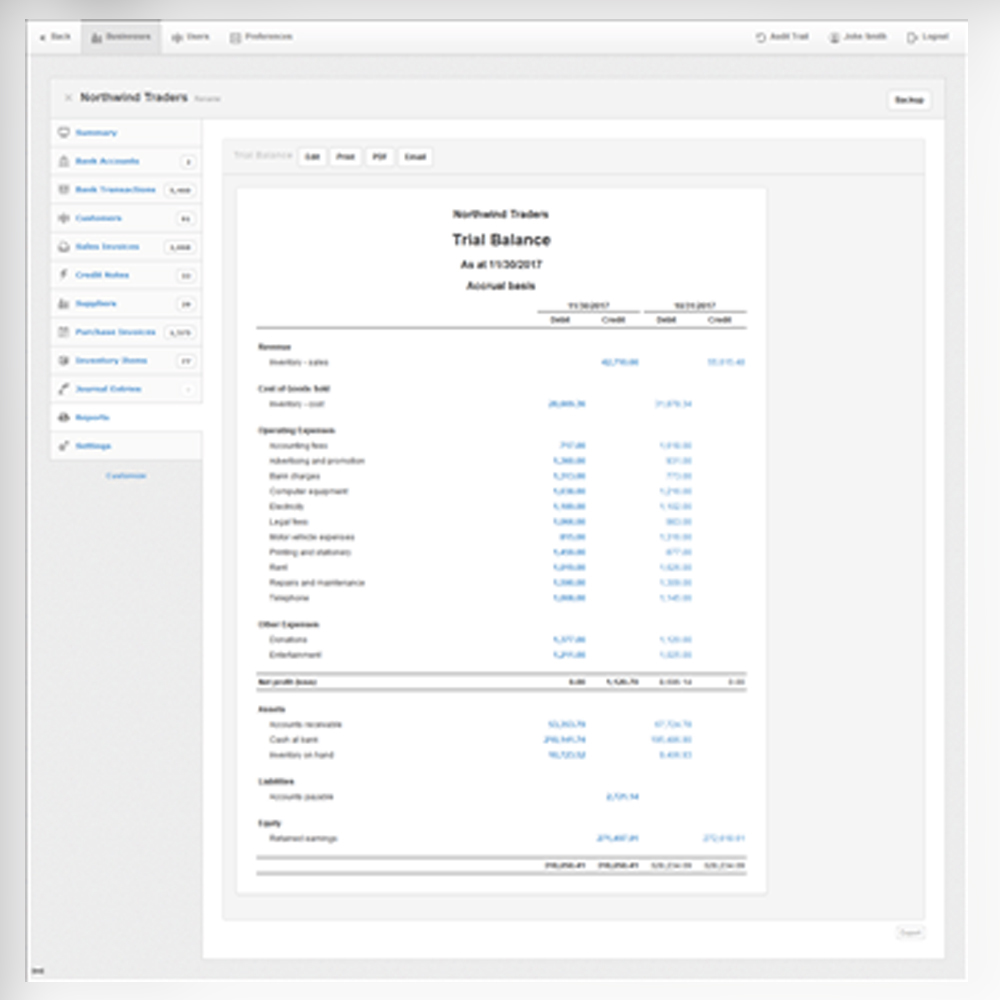This screenshot has width=1000, height=1000.
Task: Select the Suppliers icon in sidebar
Action: pyautogui.click(x=64, y=304)
